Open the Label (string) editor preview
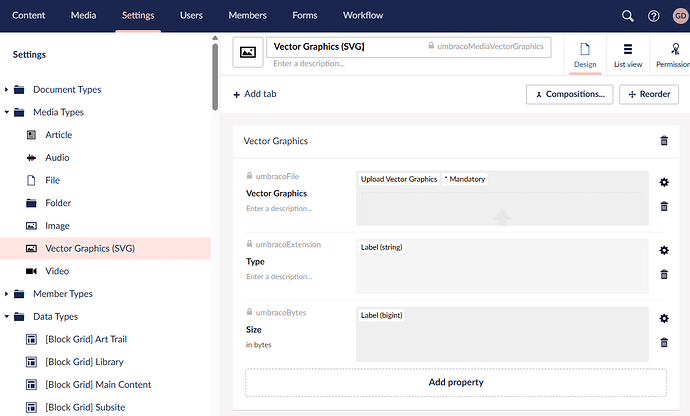The width and height of the screenshot is (690, 416). click(x=502, y=266)
